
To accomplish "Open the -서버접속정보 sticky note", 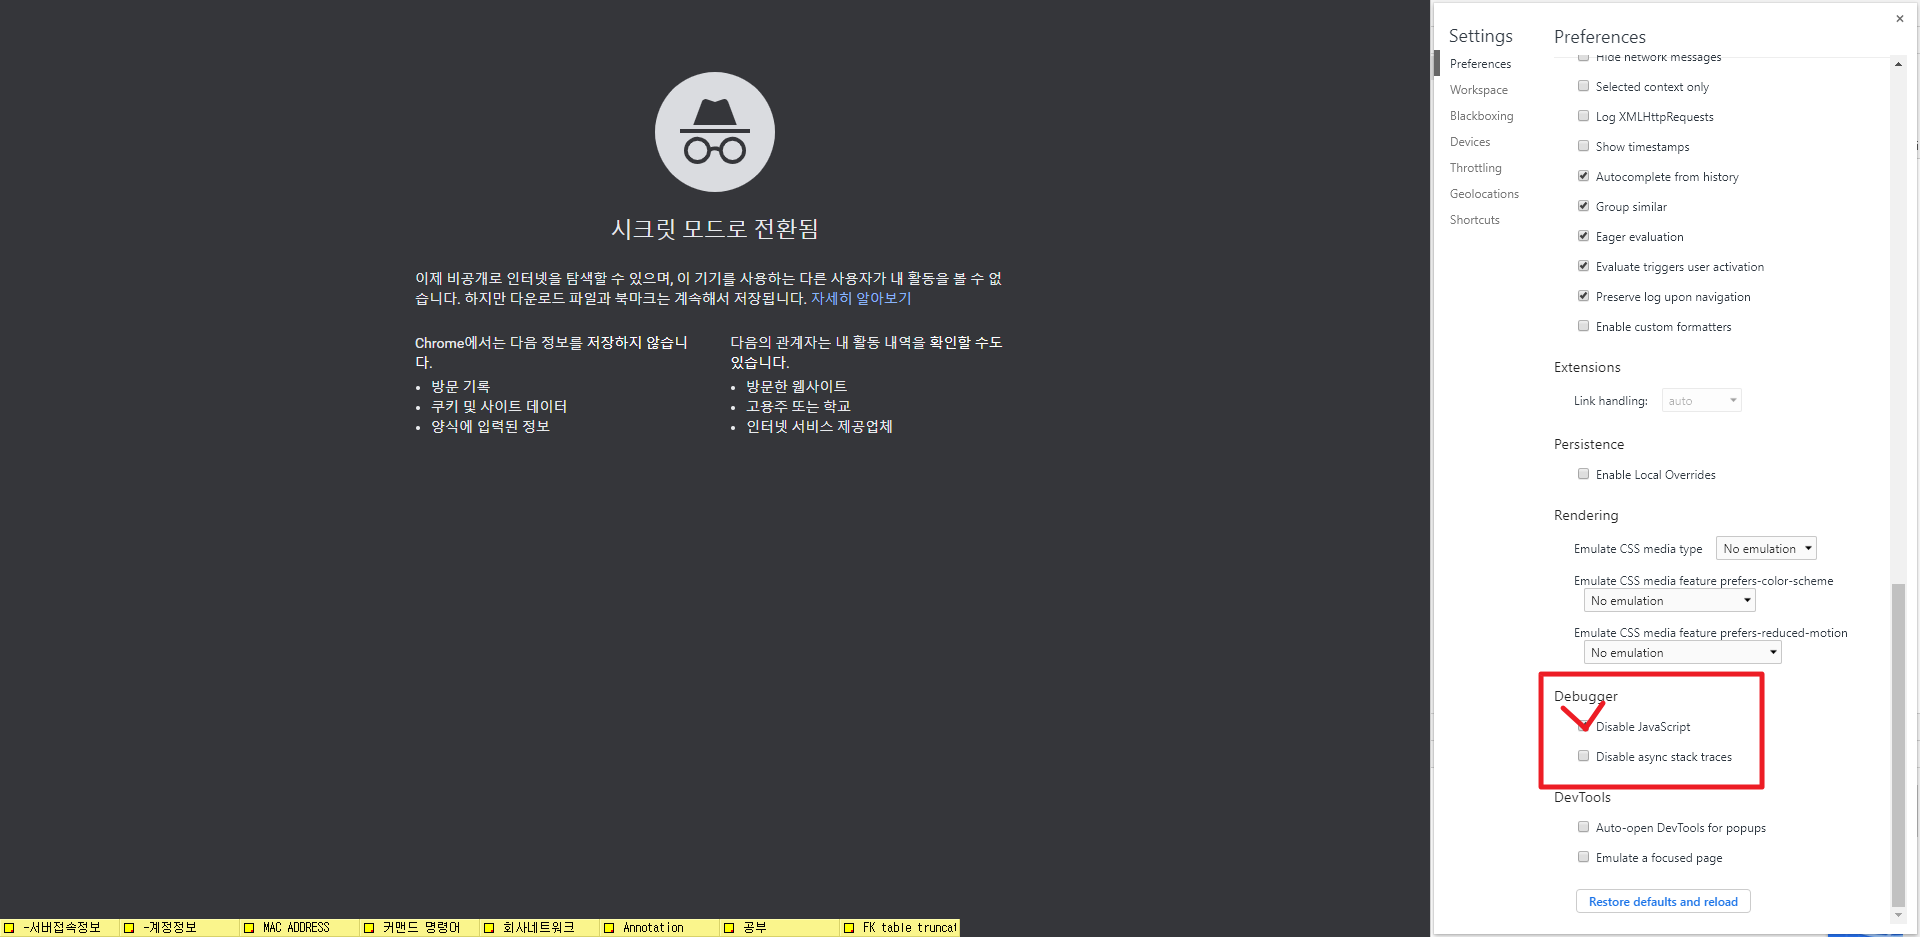I will click(60, 928).
